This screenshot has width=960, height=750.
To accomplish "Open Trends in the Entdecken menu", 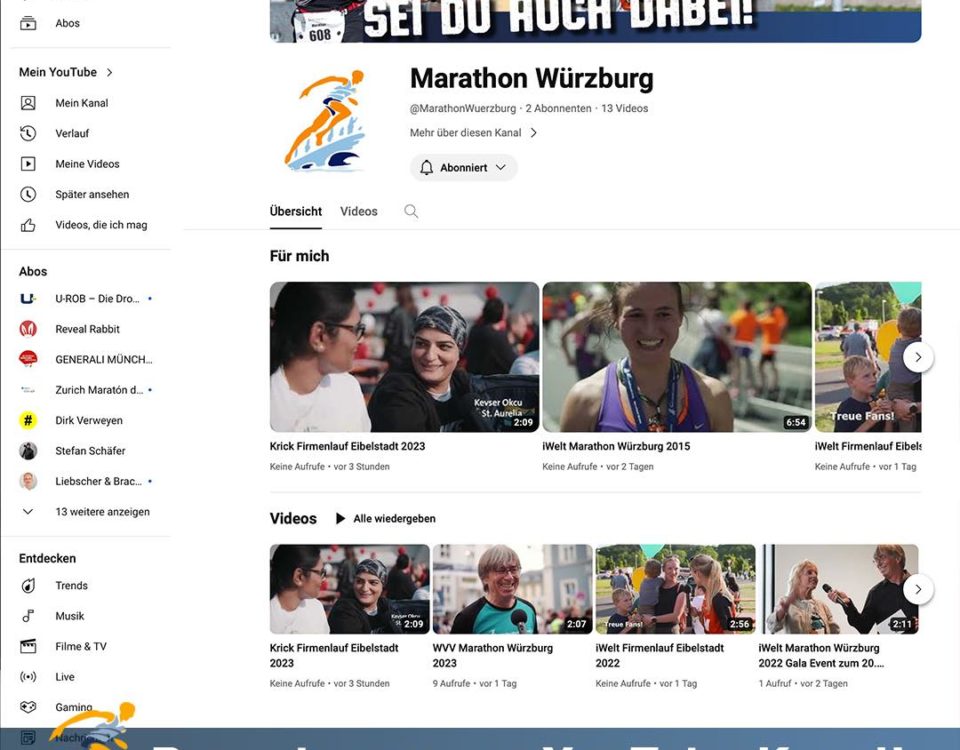I will pyautogui.click(x=72, y=586).
